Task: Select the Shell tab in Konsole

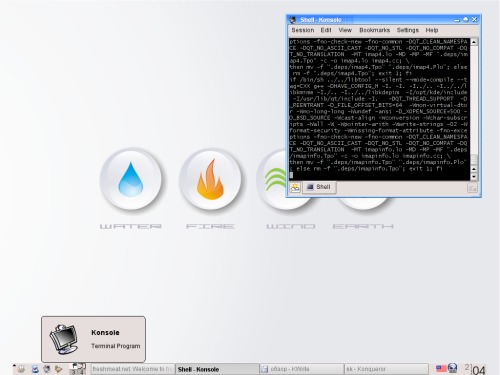Action: (x=319, y=187)
